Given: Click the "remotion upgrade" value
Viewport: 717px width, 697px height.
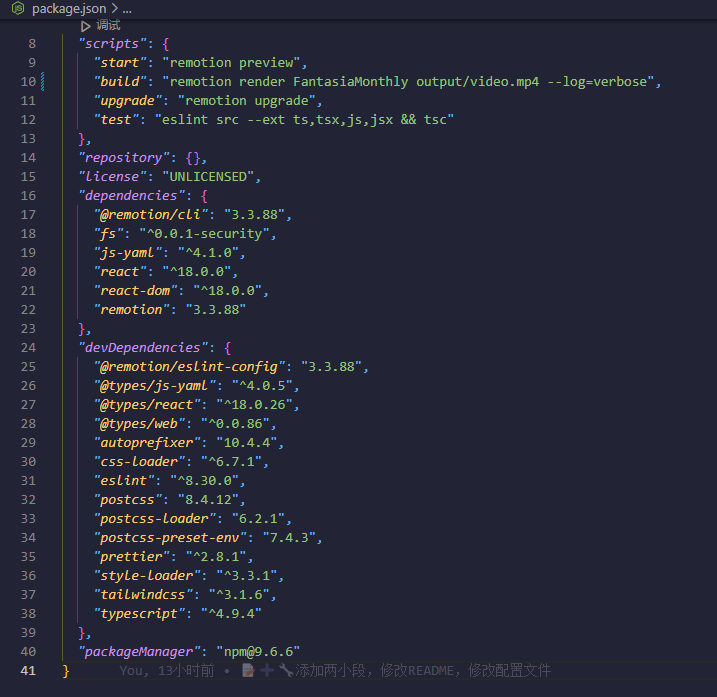Looking at the screenshot, I should 246,101.
